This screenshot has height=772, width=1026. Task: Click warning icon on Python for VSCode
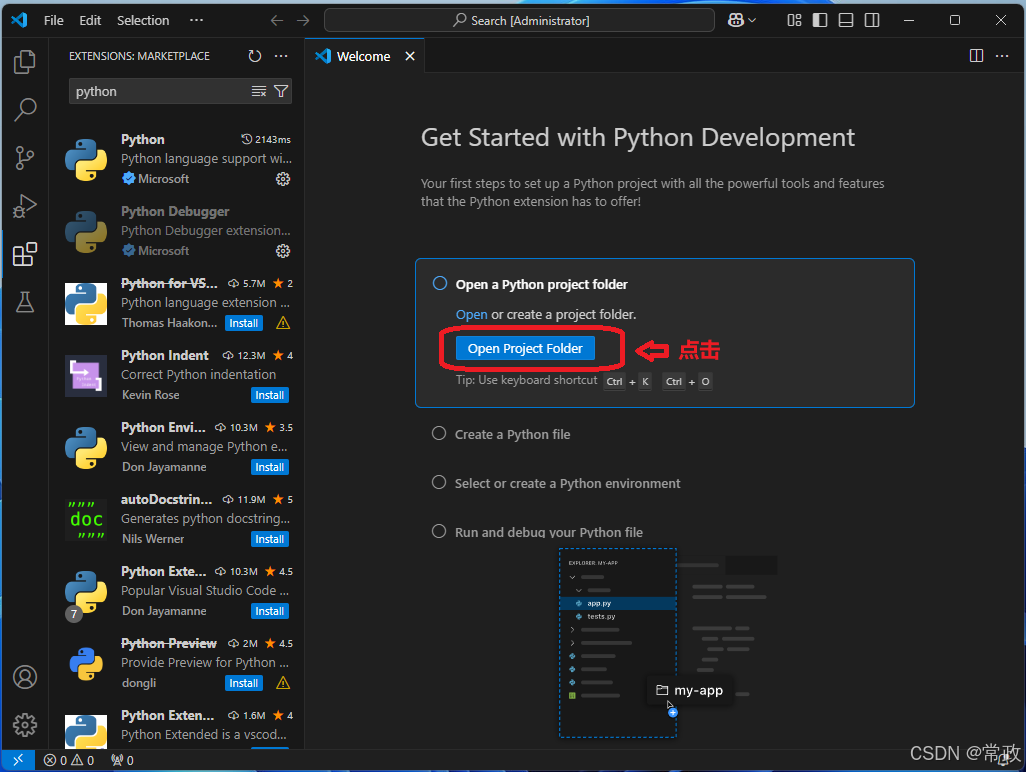click(283, 323)
